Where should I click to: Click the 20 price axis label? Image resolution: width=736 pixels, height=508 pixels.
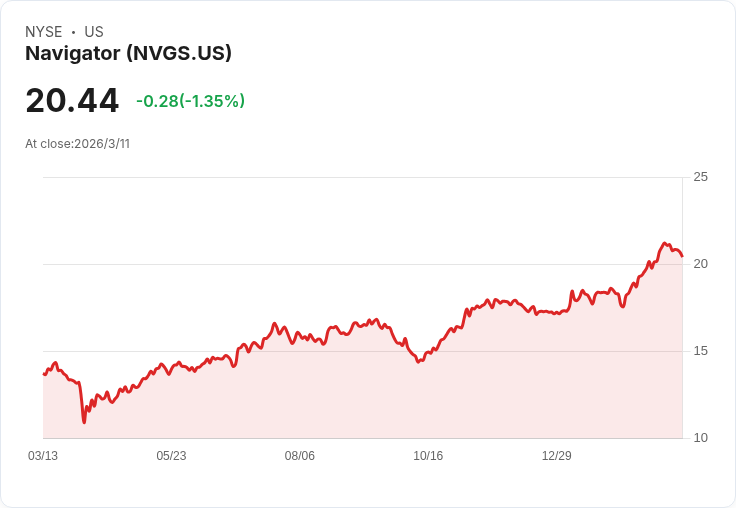pyautogui.click(x=701, y=264)
